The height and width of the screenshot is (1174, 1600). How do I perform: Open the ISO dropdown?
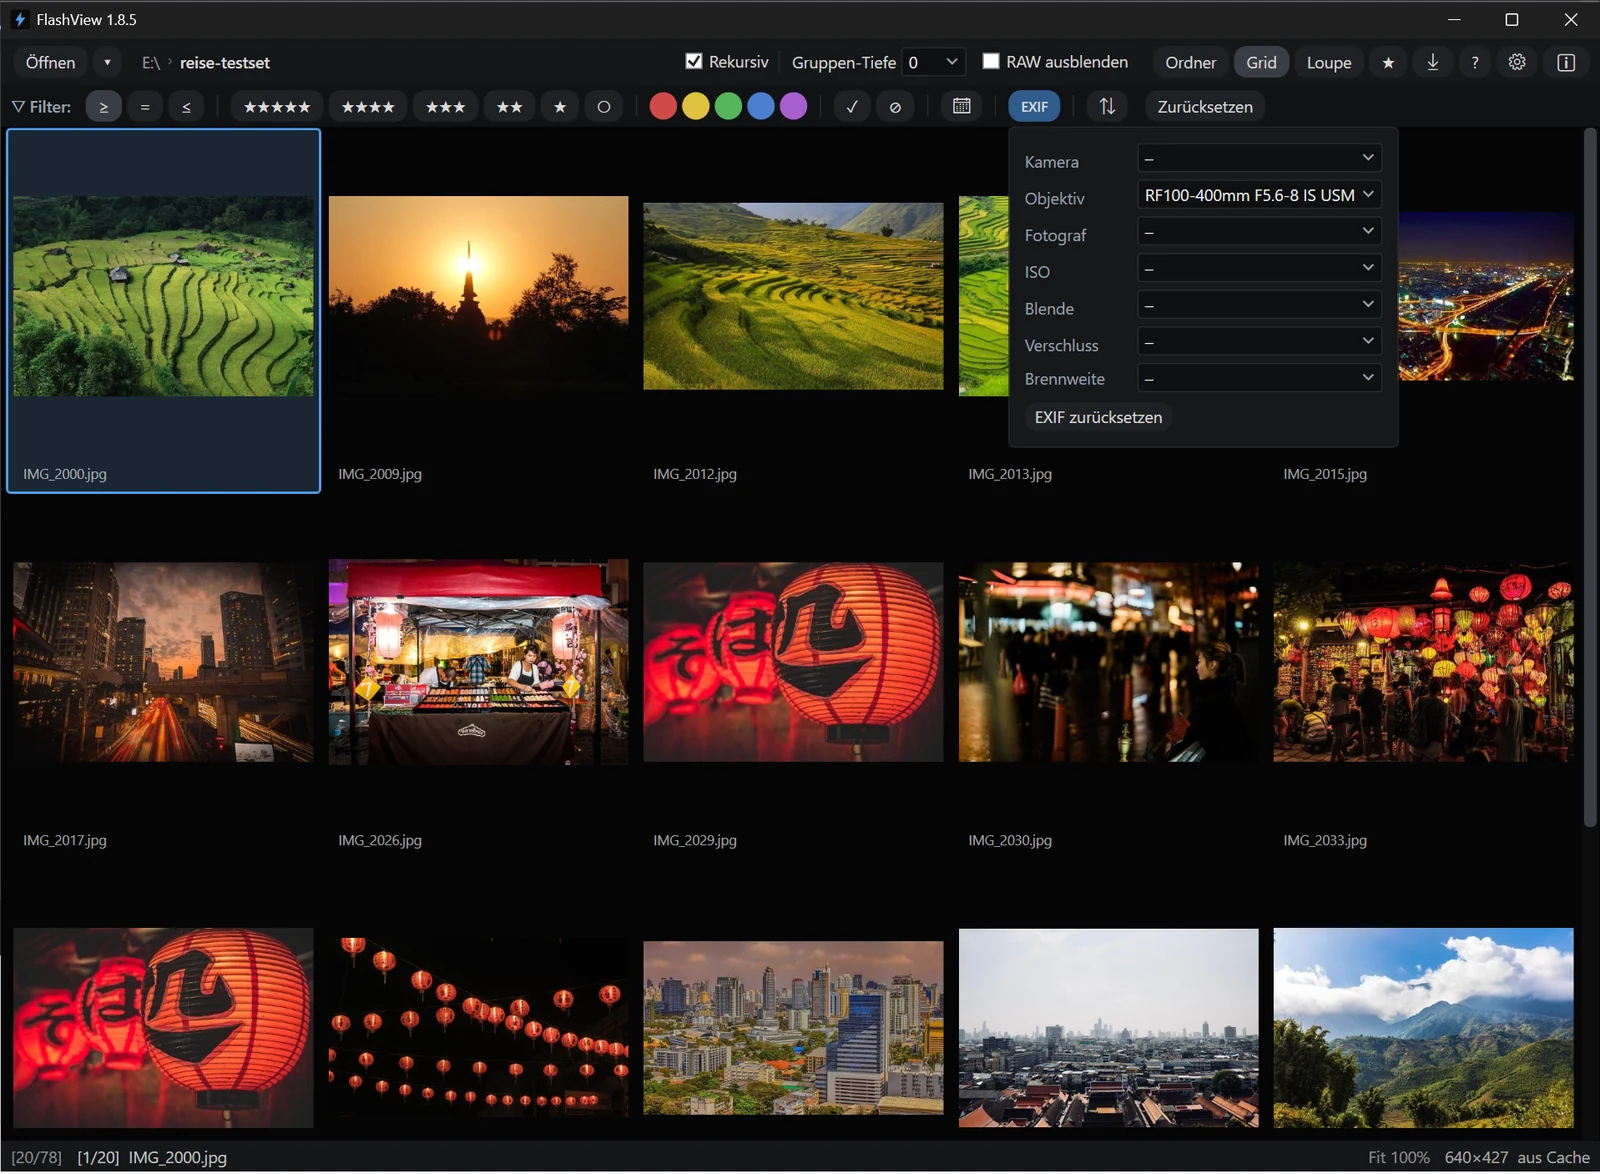(x=1259, y=268)
